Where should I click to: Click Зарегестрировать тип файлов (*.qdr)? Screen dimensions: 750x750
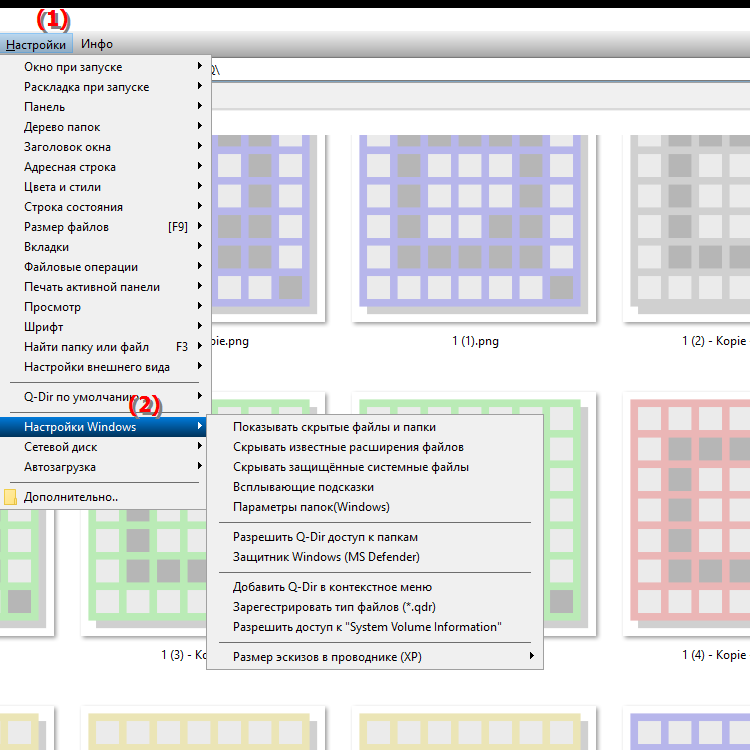point(375,607)
